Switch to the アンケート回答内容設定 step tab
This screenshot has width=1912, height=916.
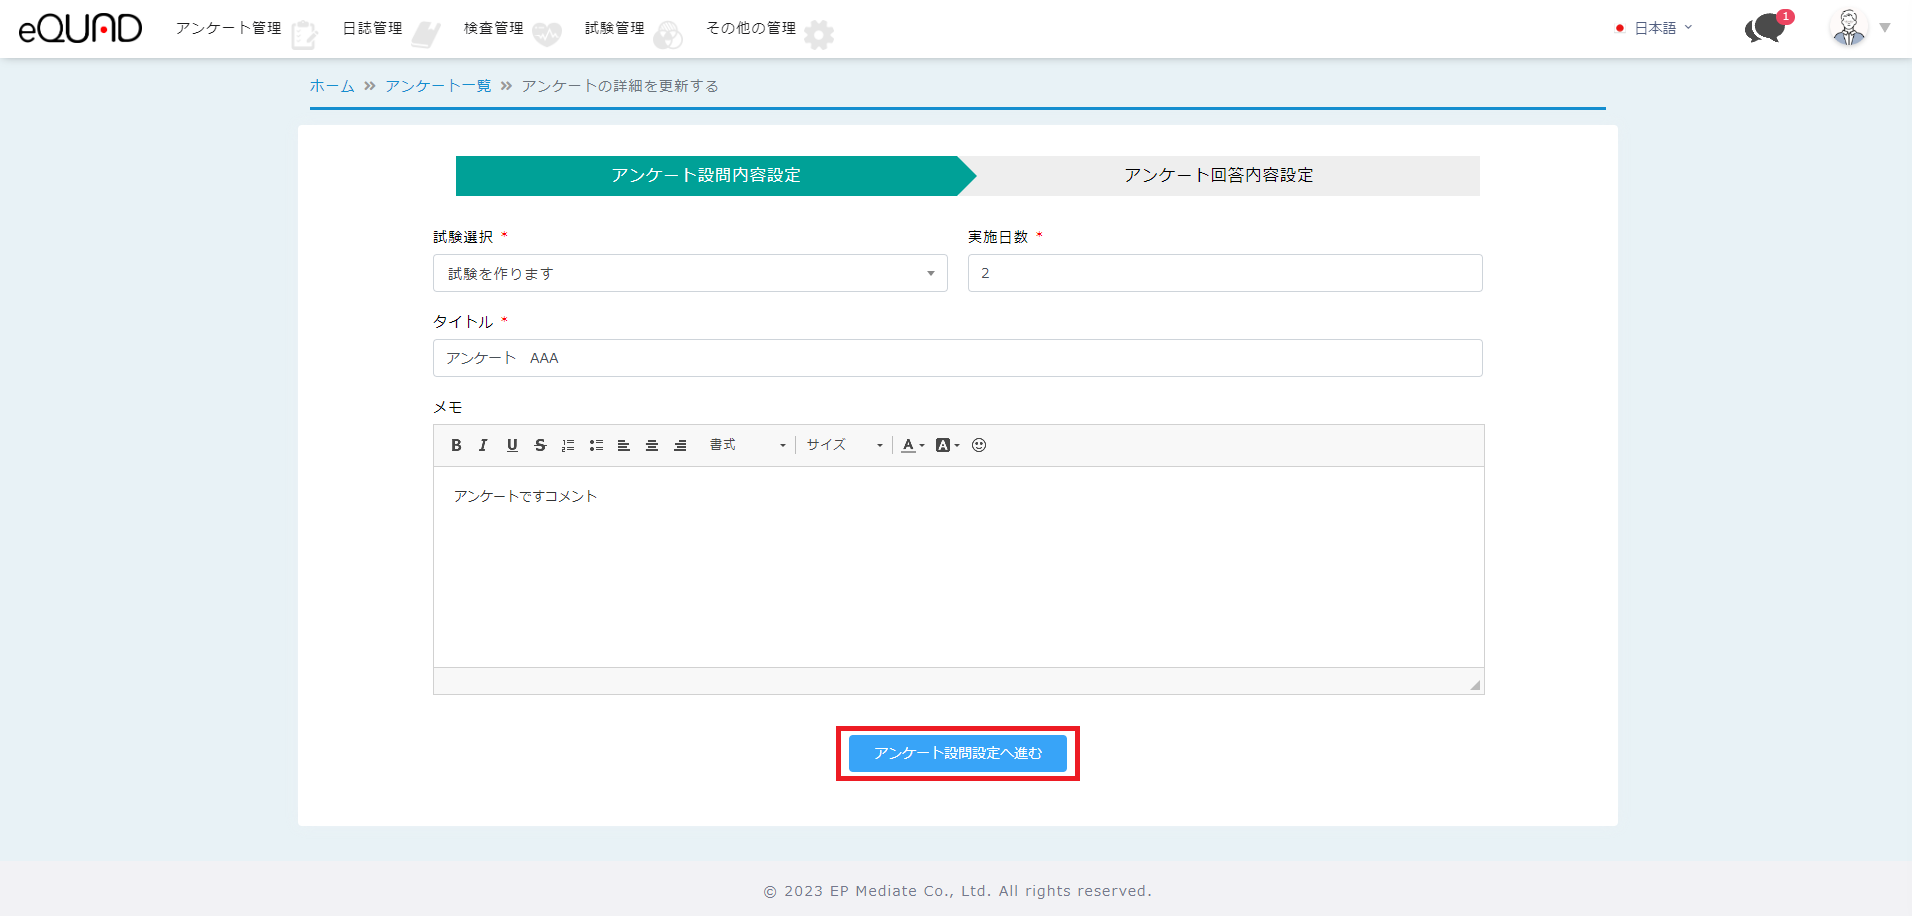click(x=1218, y=176)
